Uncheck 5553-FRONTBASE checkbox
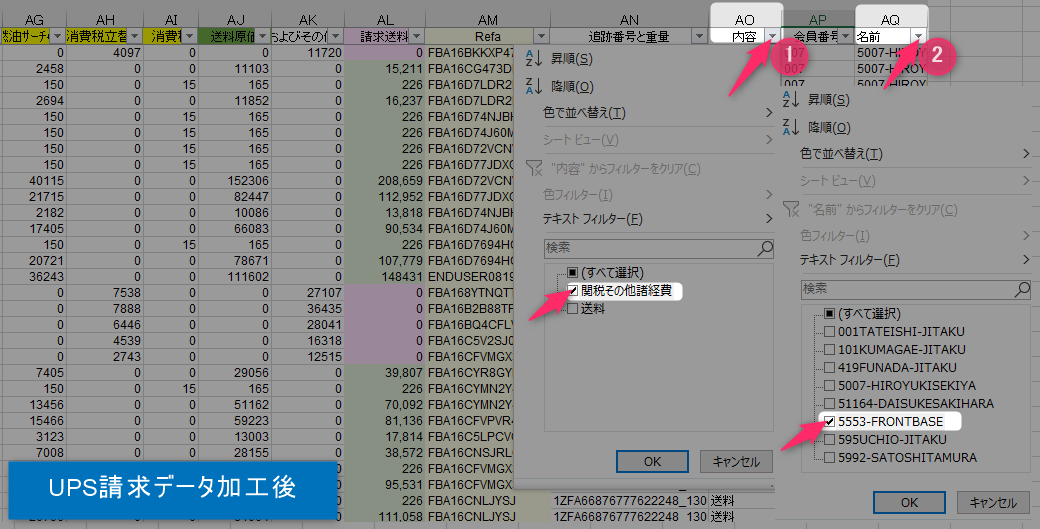The image size is (1040, 529). [x=829, y=422]
